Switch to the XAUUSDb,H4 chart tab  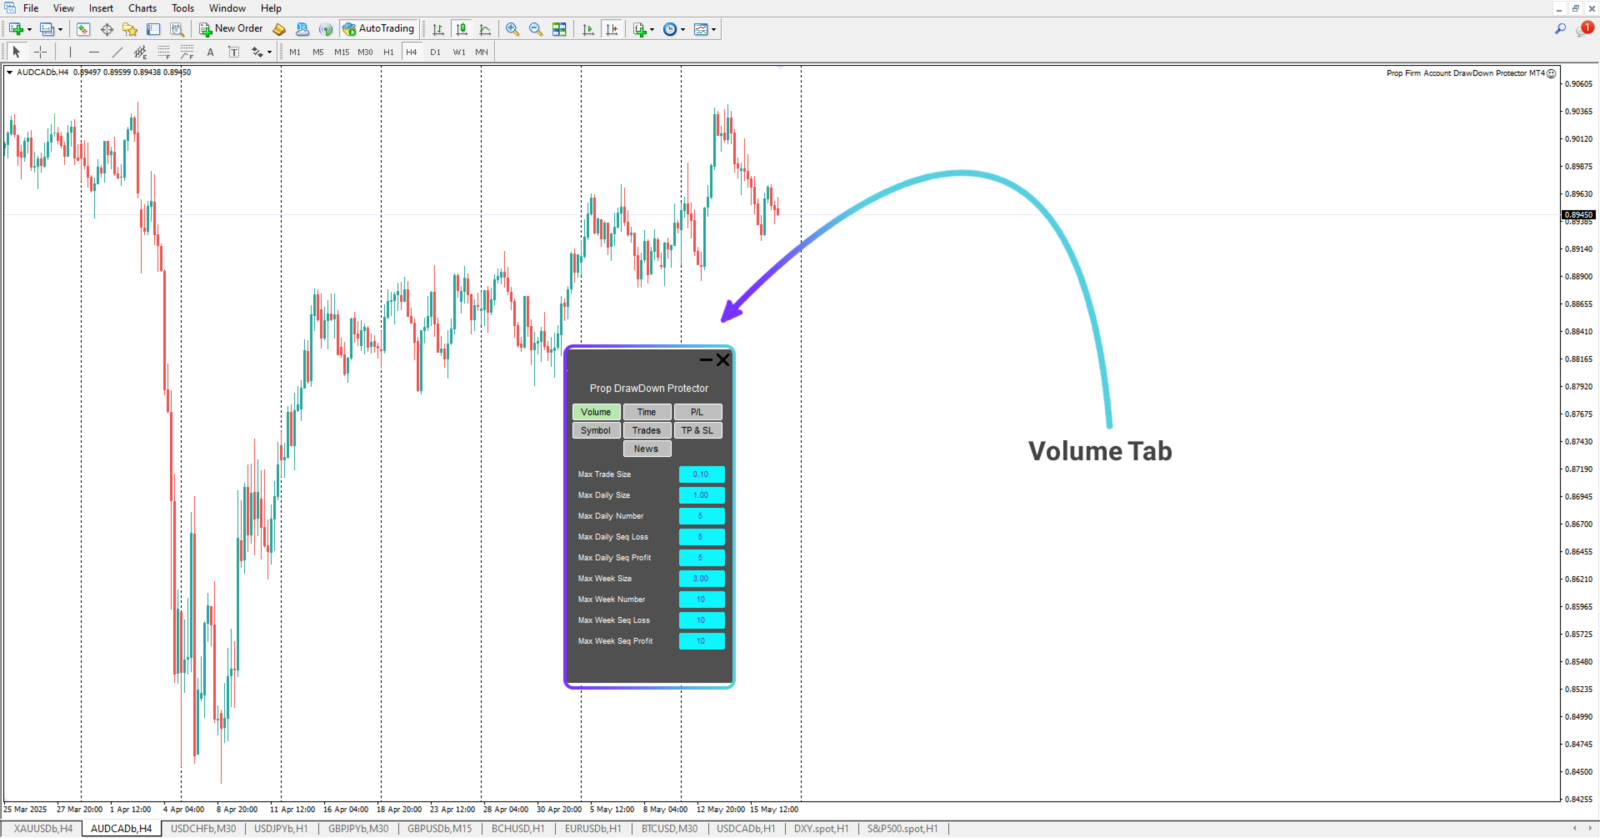click(43, 829)
